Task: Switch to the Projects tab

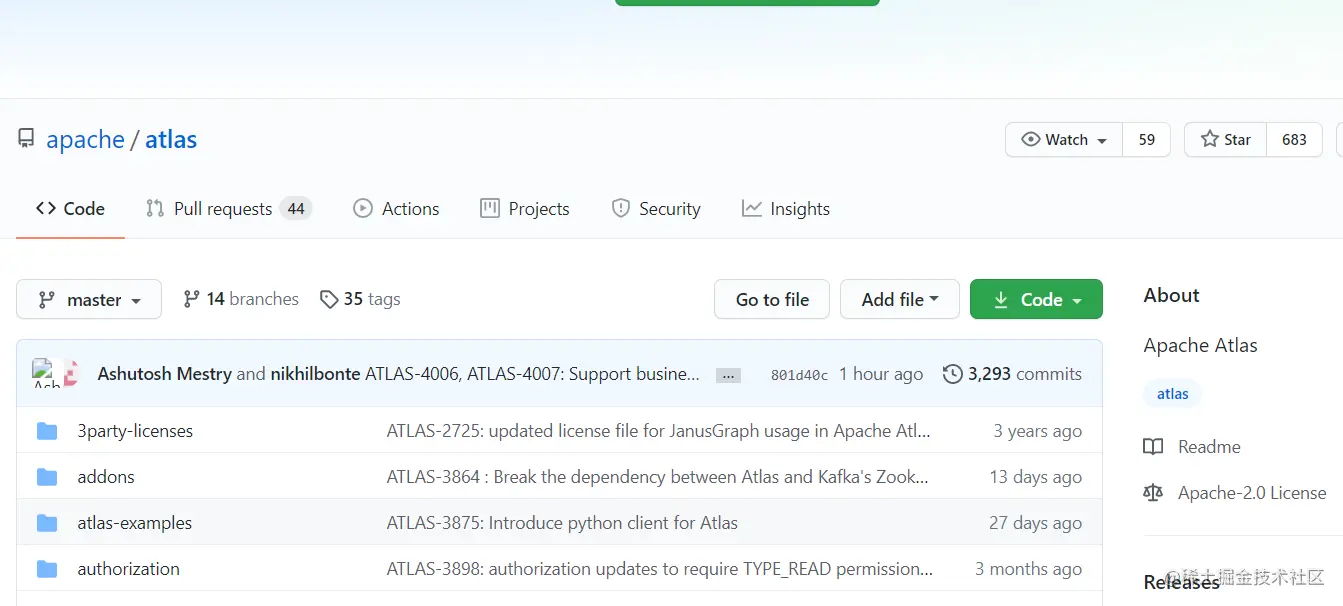Action: point(525,209)
